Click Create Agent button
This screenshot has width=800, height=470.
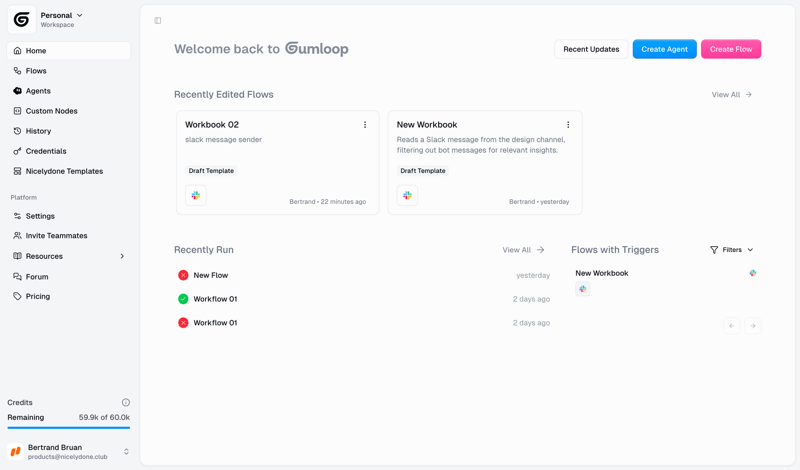coord(664,49)
